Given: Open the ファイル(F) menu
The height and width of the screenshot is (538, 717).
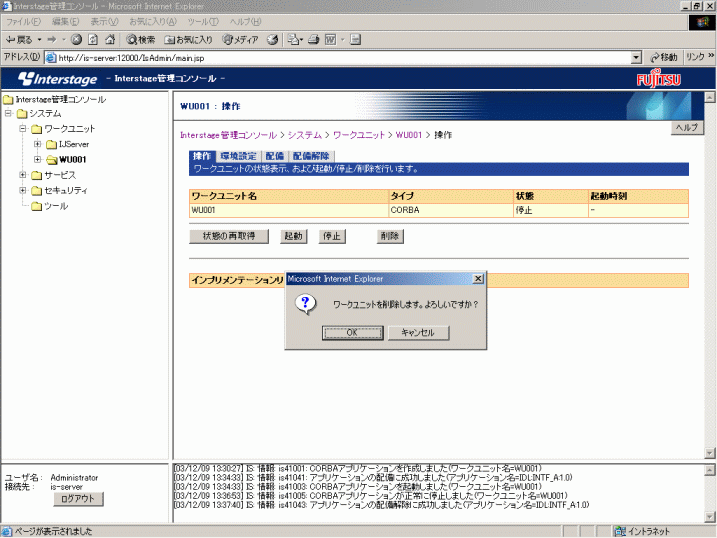Looking at the screenshot, I should click(23, 21).
